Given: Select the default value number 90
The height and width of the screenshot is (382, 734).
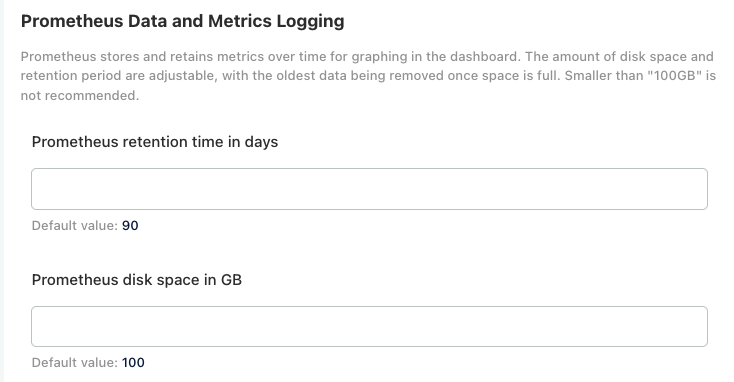Looking at the screenshot, I should click(x=130, y=226).
